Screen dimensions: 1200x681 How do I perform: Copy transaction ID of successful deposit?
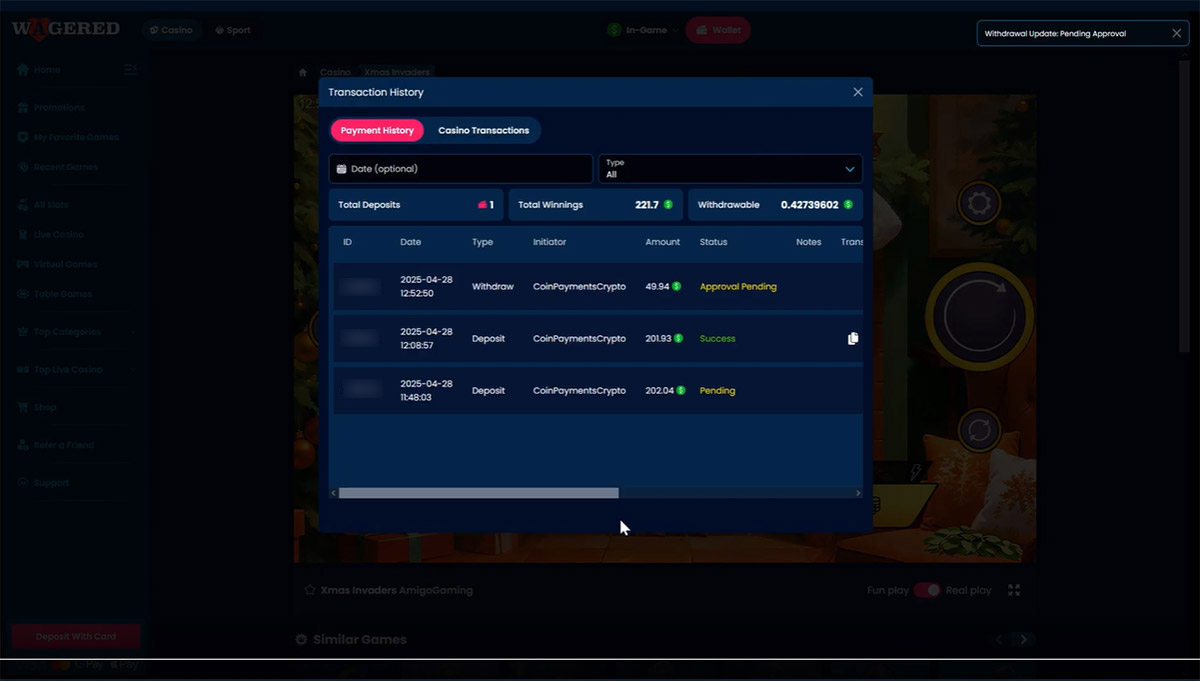852,339
